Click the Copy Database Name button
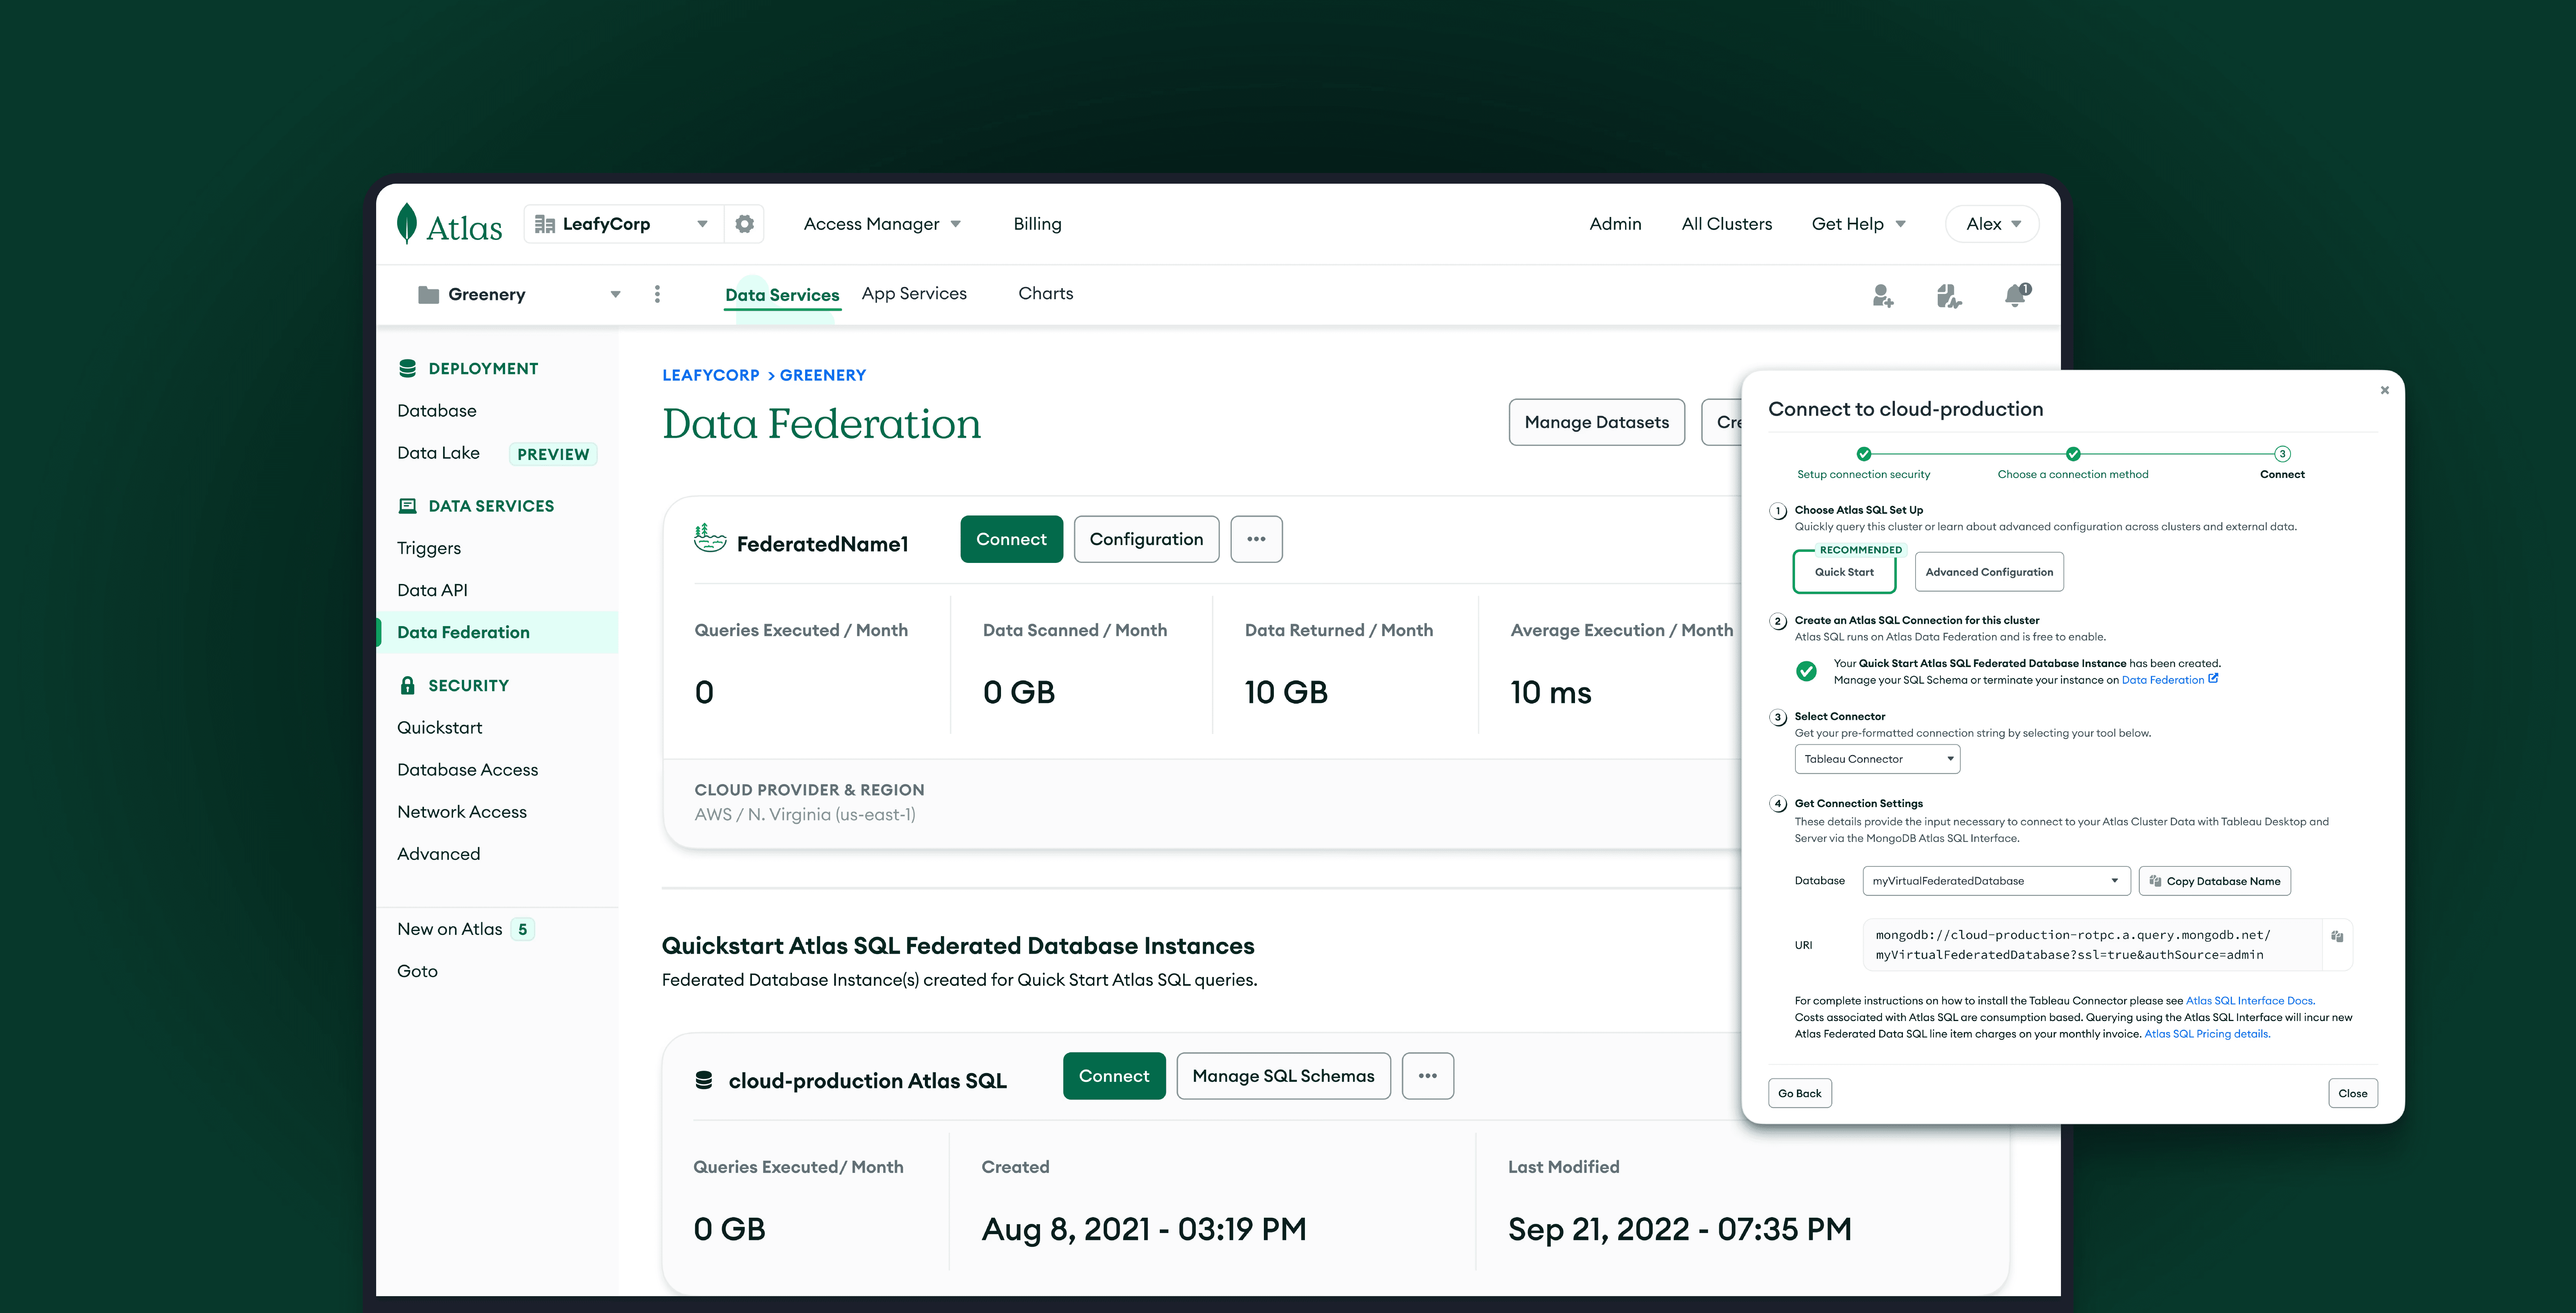Image resolution: width=2576 pixels, height=1313 pixels. [x=2214, y=881]
